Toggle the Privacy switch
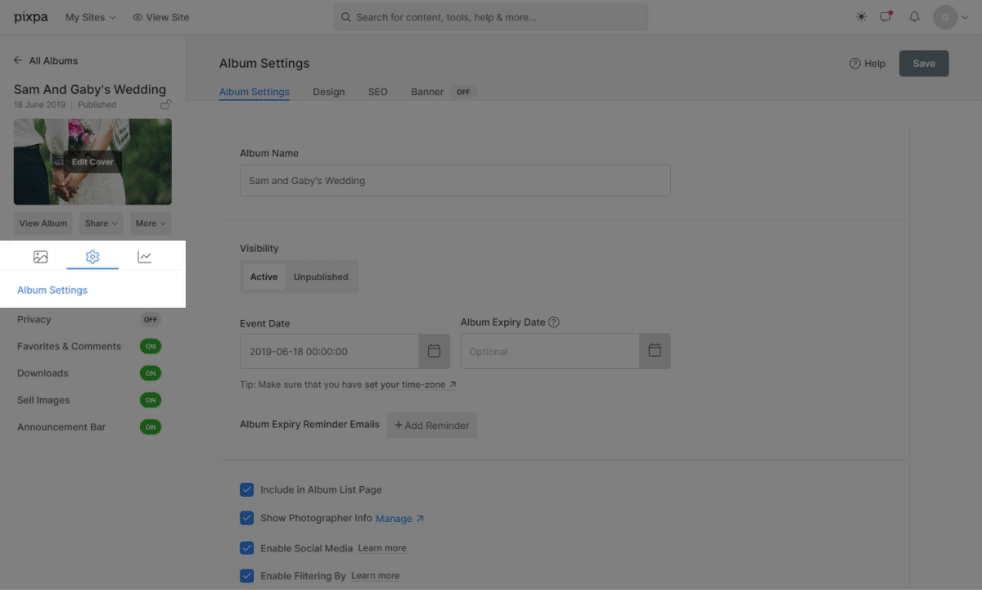 coord(150,320)
